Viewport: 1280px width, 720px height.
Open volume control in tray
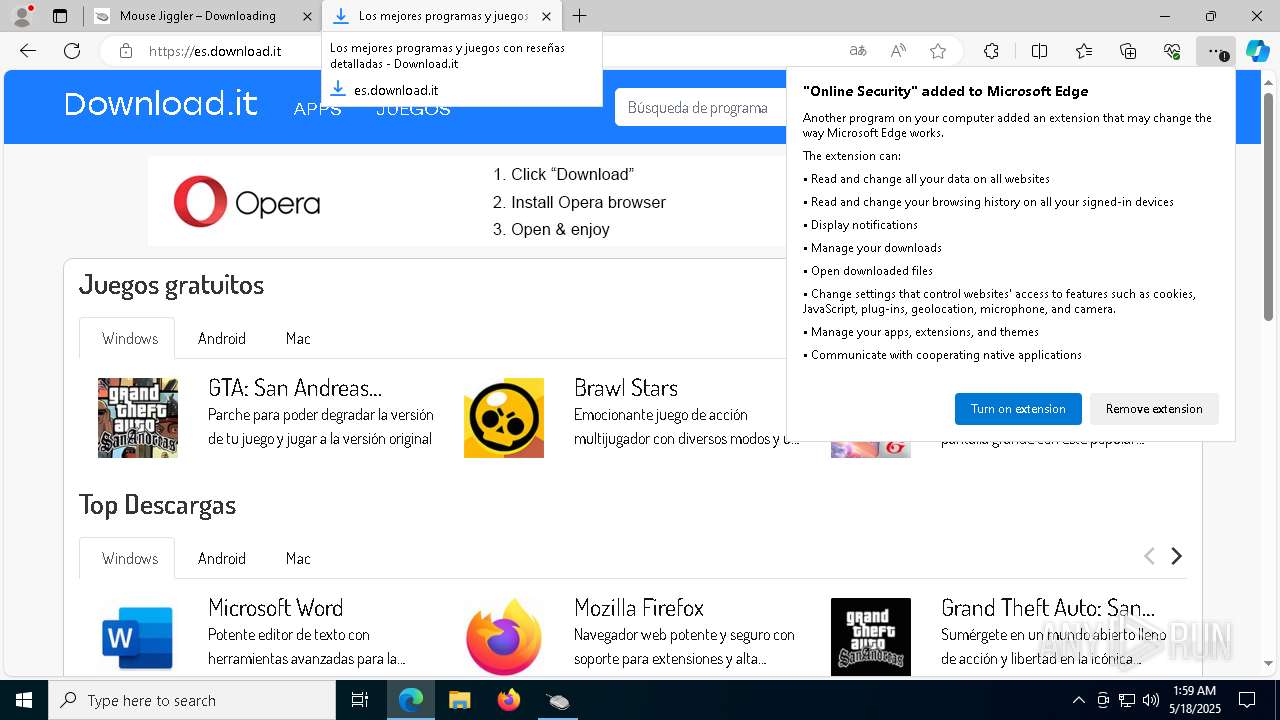pos(1151,700)
